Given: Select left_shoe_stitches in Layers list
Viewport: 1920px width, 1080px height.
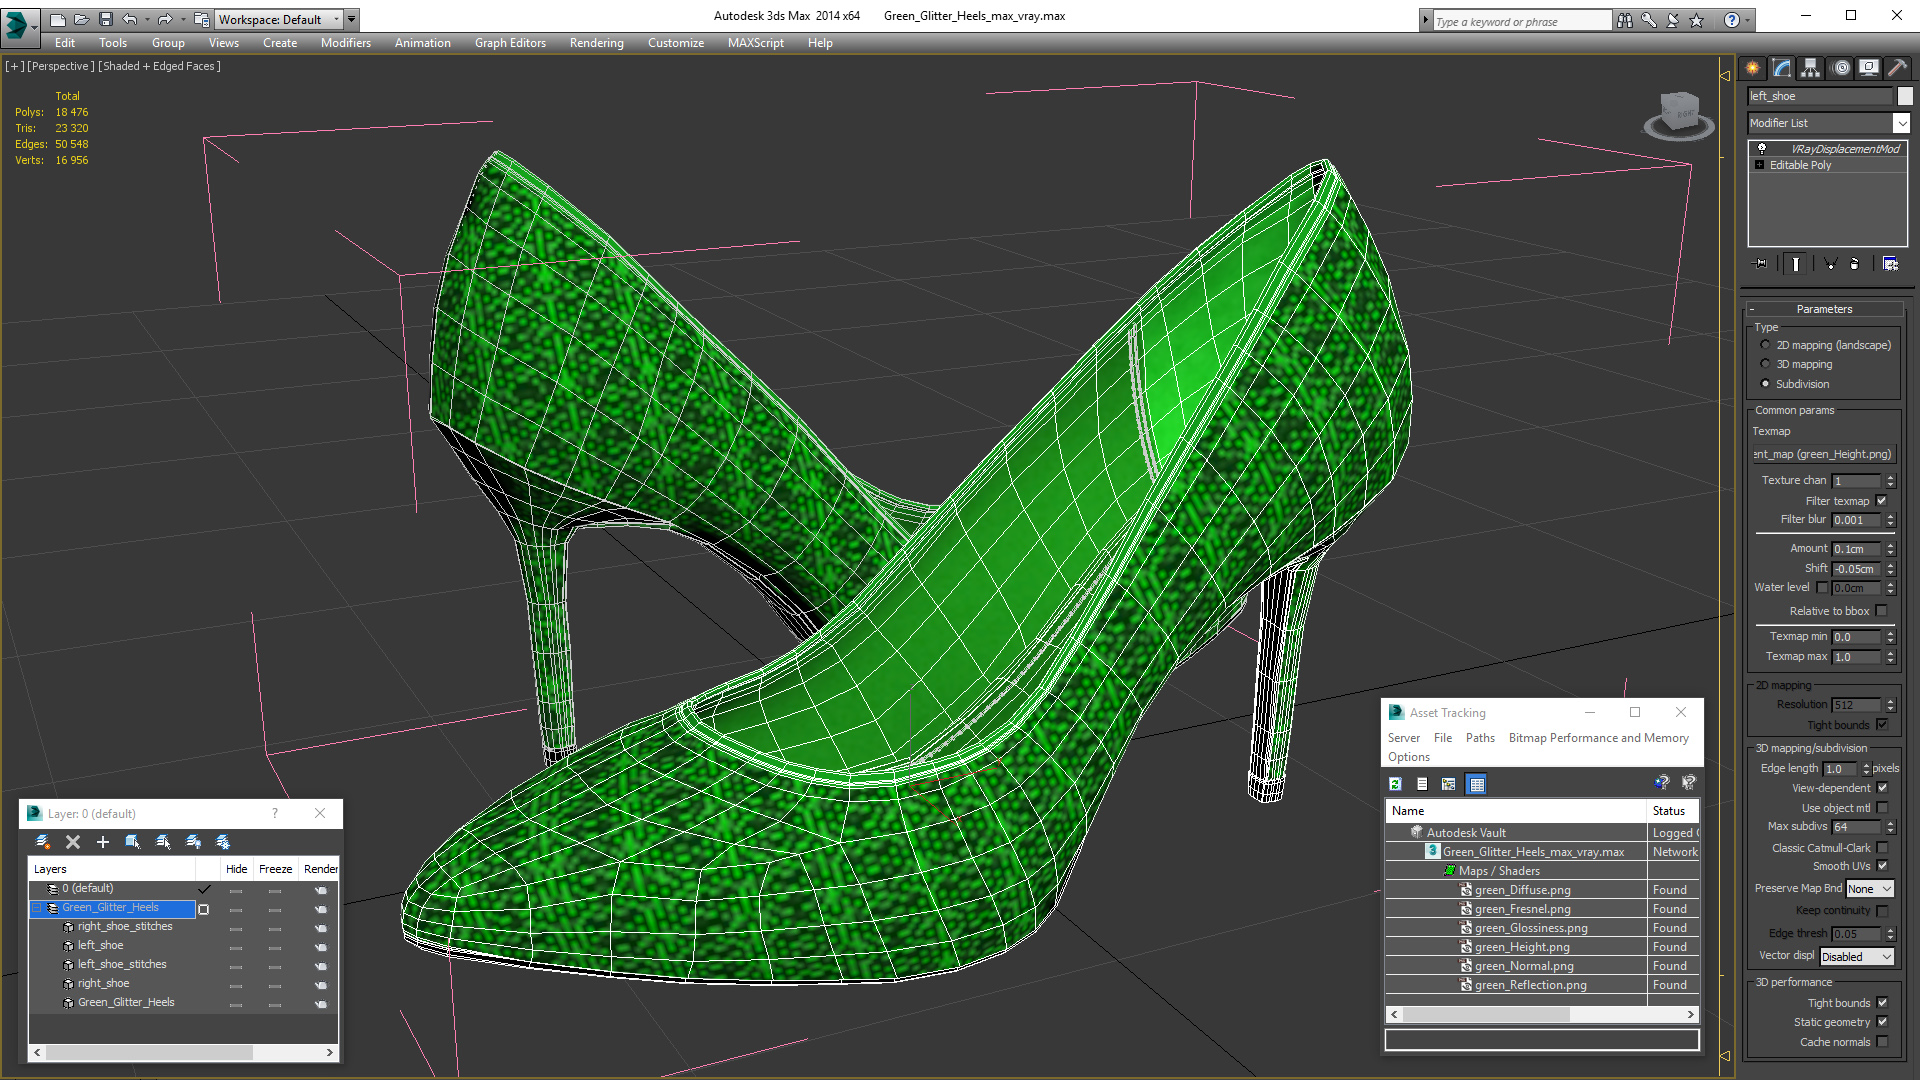Looking at the screenshot, I should pyautogui.click(x=122, y=964).
